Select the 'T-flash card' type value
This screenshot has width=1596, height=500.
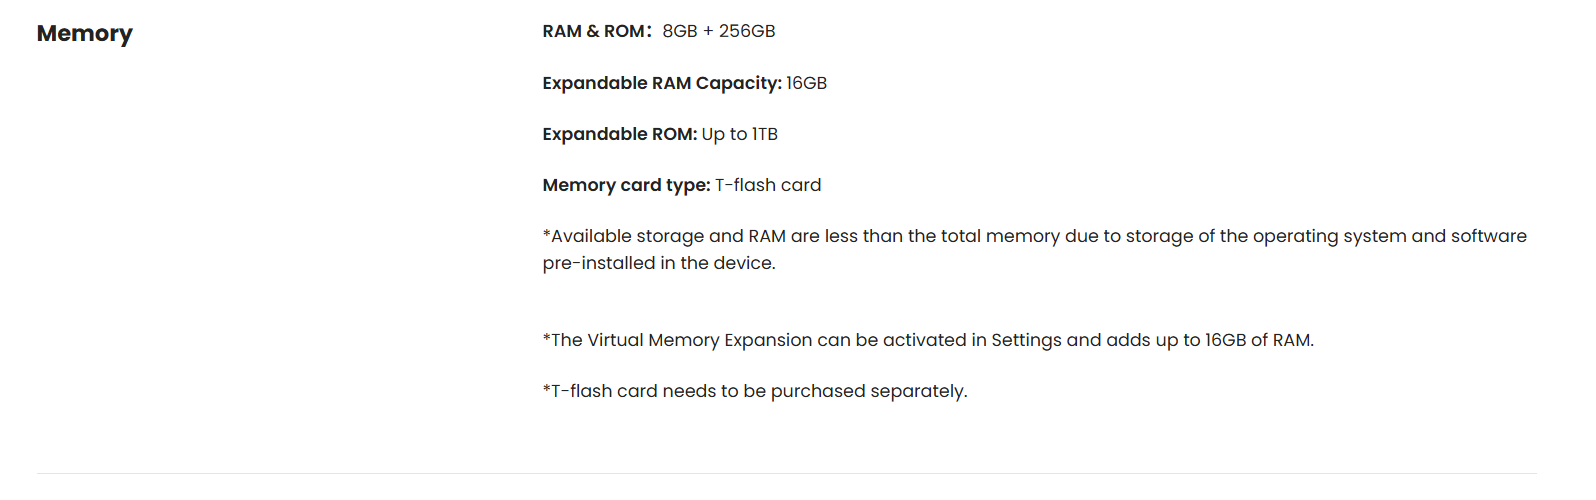coord(767,185)
